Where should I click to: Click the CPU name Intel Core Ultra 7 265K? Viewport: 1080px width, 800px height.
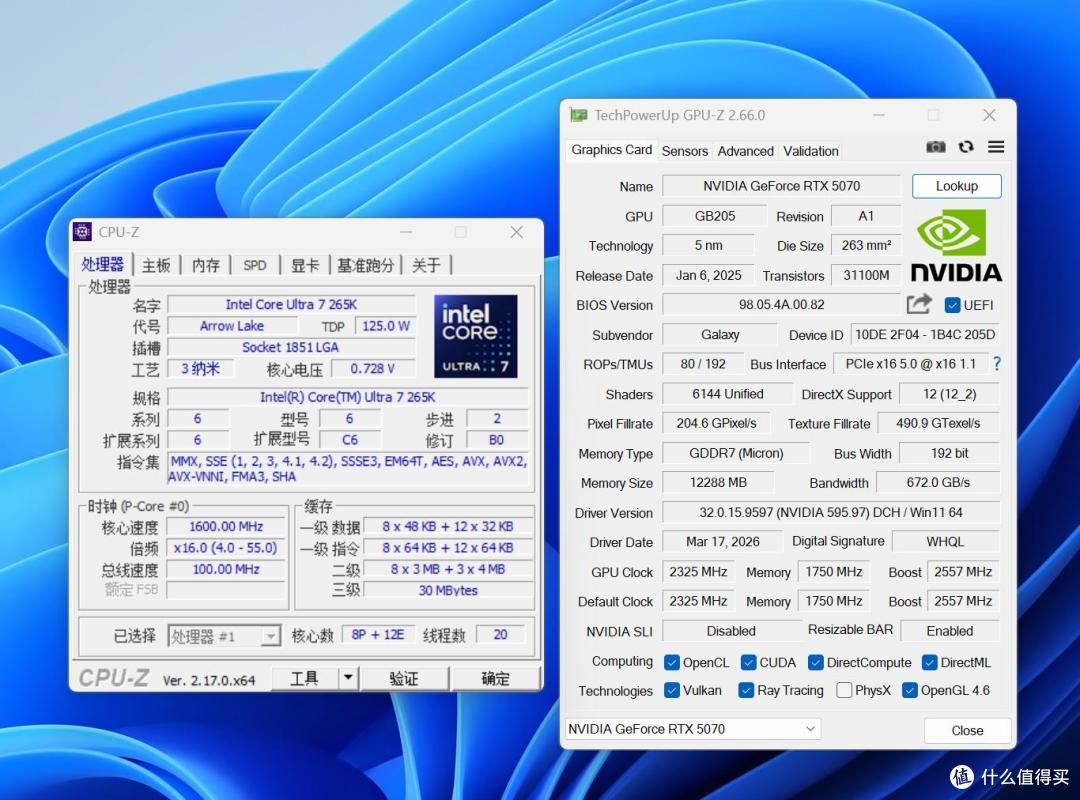click(291, 305)
